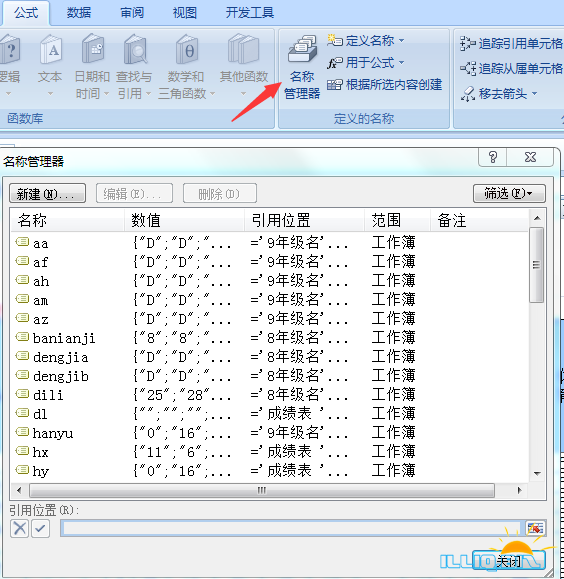The height and width of the screenshot is (579, 564).
Task: Switch to the 视图 ribbon tab
Action: (x=185, y=13)
